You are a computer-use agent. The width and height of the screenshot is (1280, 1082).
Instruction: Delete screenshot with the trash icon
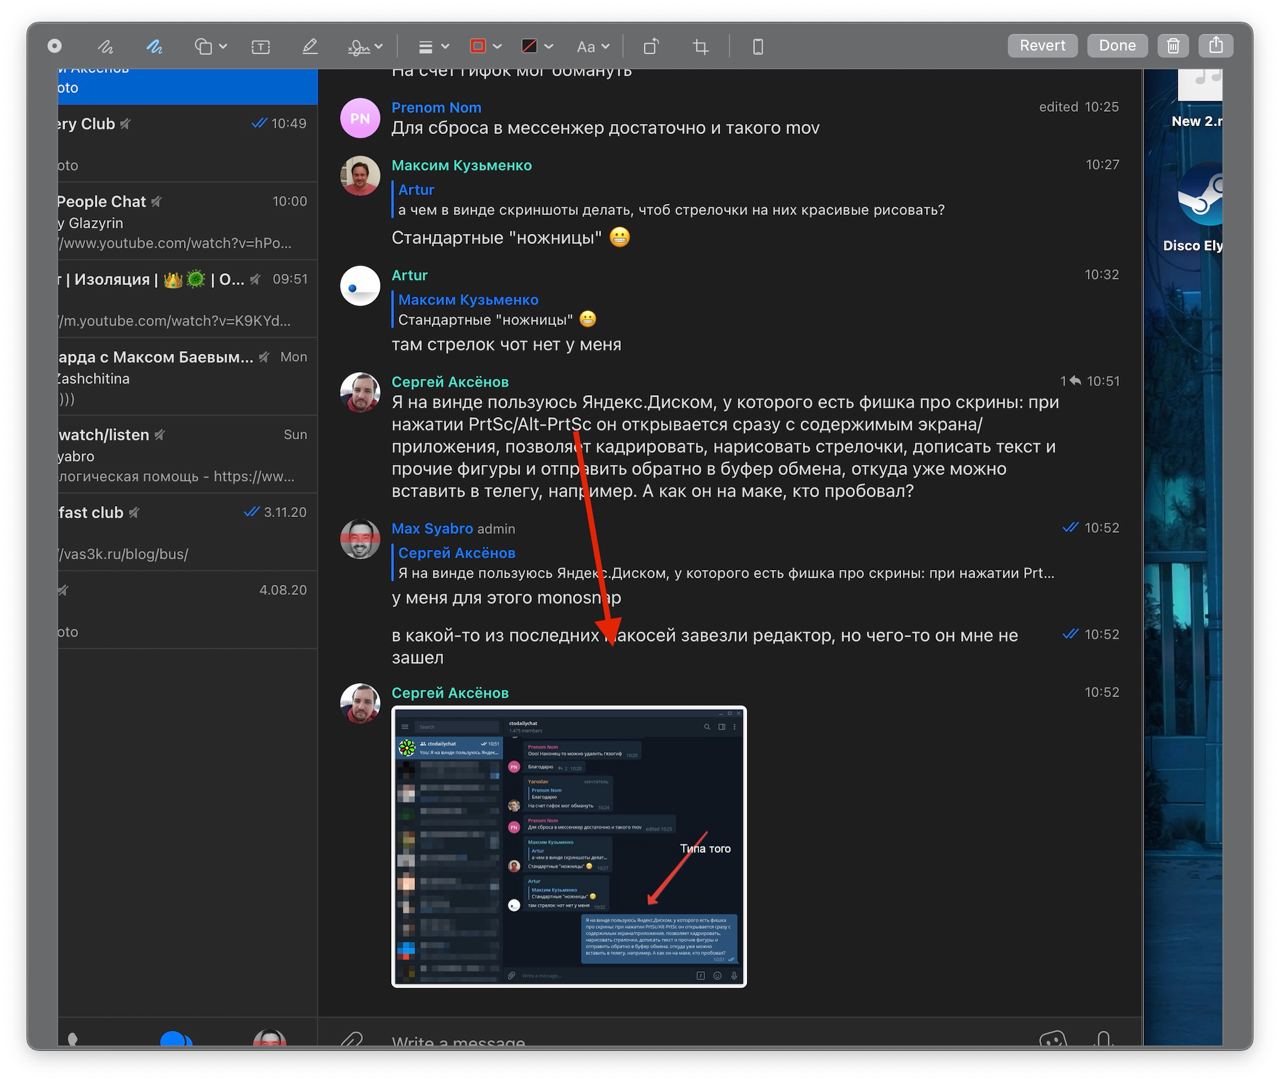(1173, 45)
